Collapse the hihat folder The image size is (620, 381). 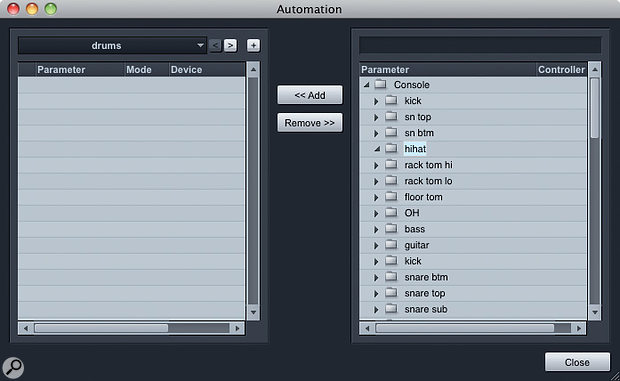coord(377,149)
